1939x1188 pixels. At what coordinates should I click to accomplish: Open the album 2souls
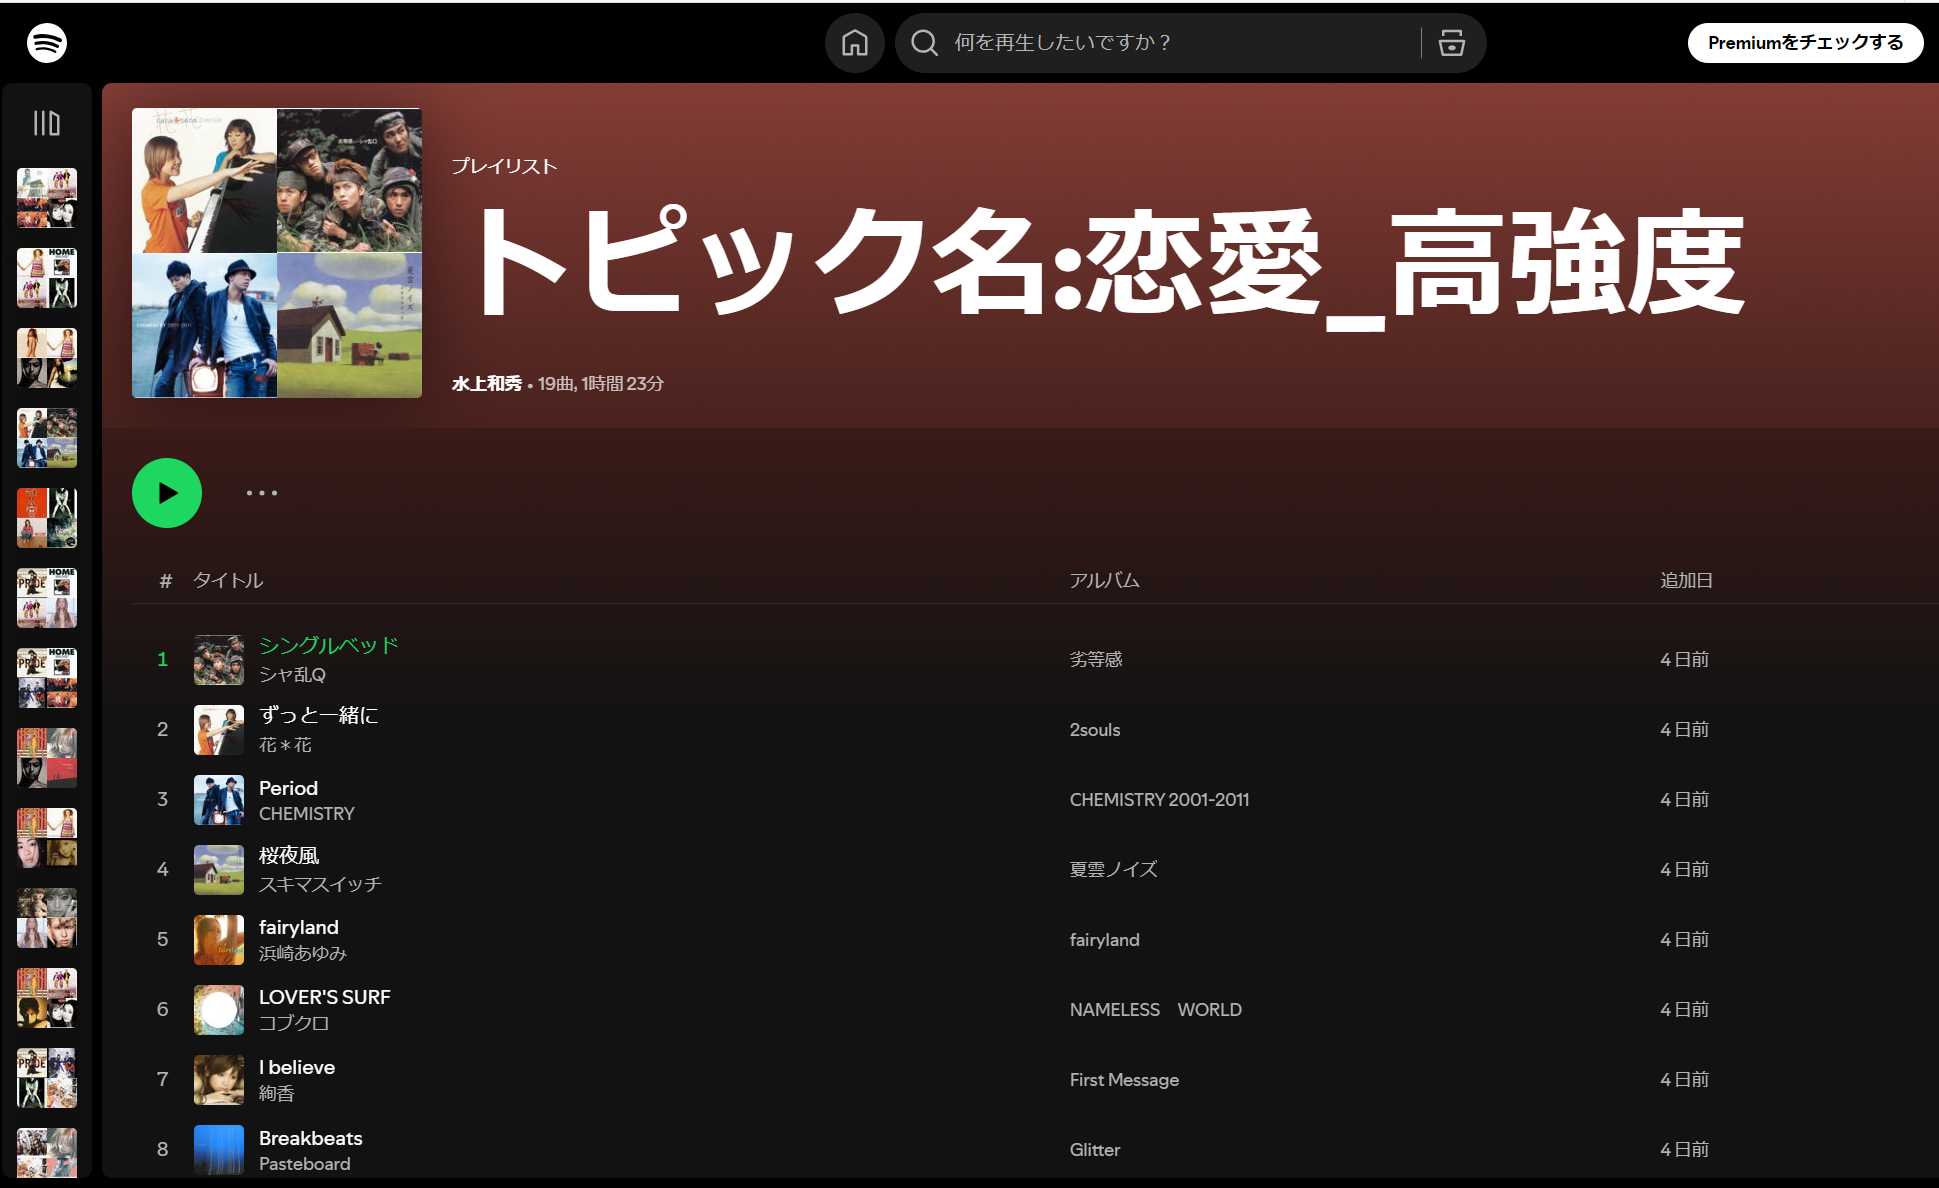pyautogui.click(x=1095, y=730)
